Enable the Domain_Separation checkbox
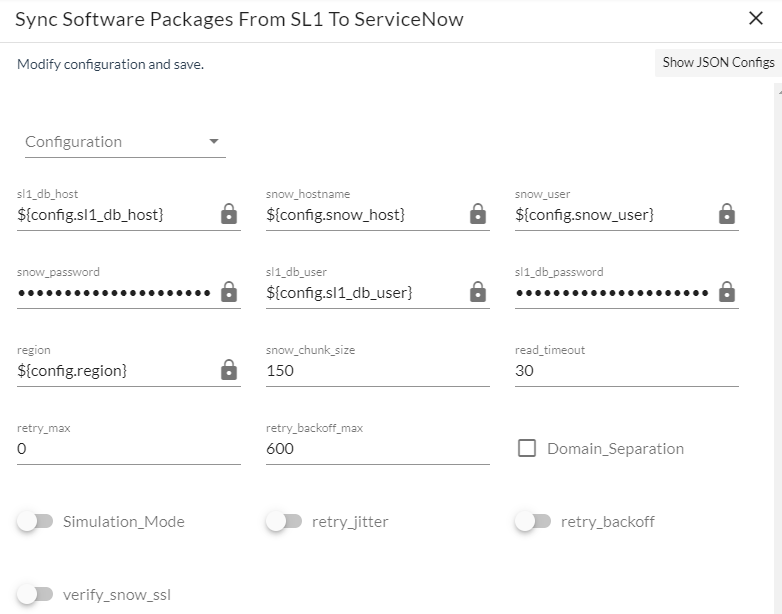Viewport: 782px width, 614px height. pyautogui.click(x=527, y=448)
